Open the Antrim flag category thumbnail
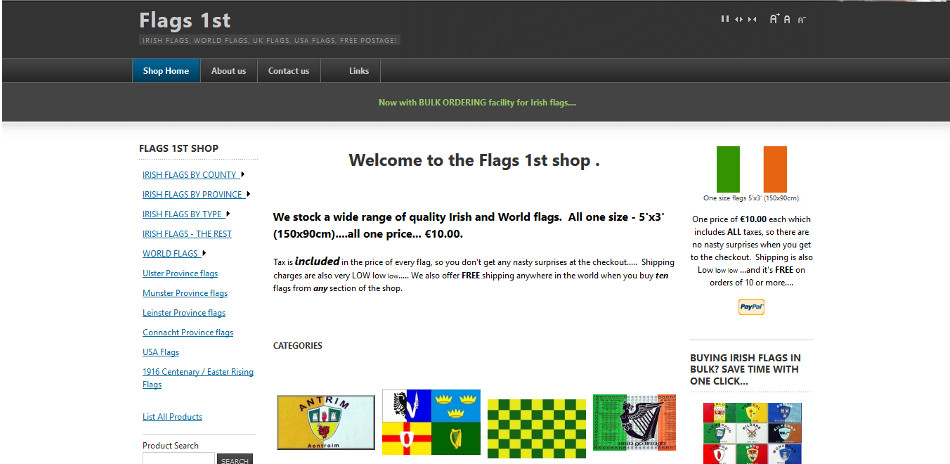The width and height of the screenshot is (950, 464). point(326,422)
